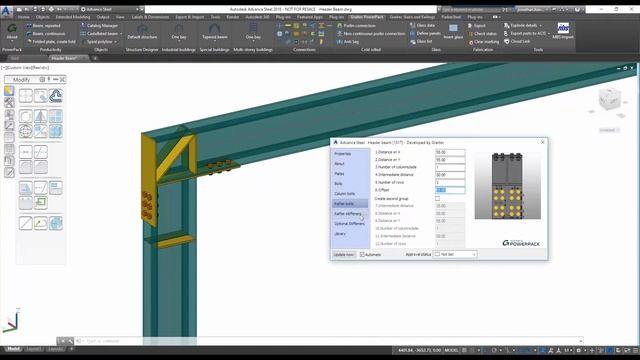The height and width of the screenshot is (360, 640).
Task: Open Optional Stiffeners in dialog sidebar
Action: [x=349, y=224]
